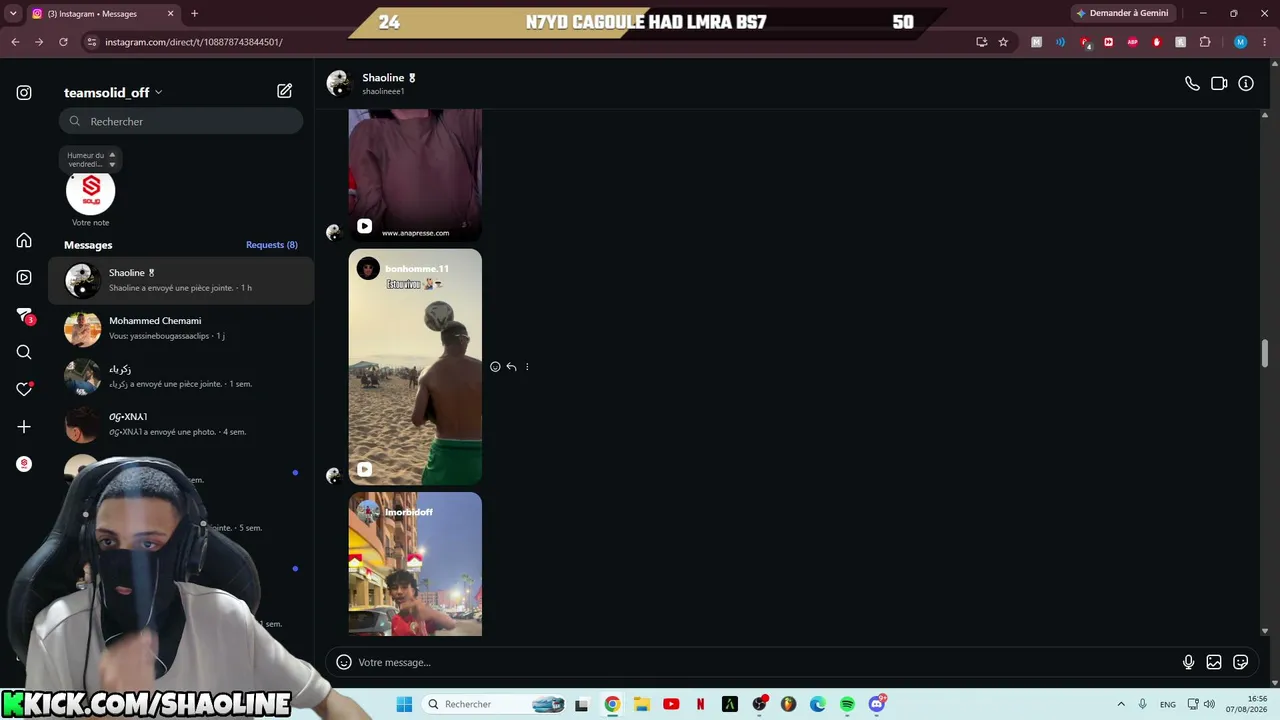The height and width of the screenshot is (720, 1280).
Task: Open the Messages icon with 3 badge
Action: (x=24, y=315)
